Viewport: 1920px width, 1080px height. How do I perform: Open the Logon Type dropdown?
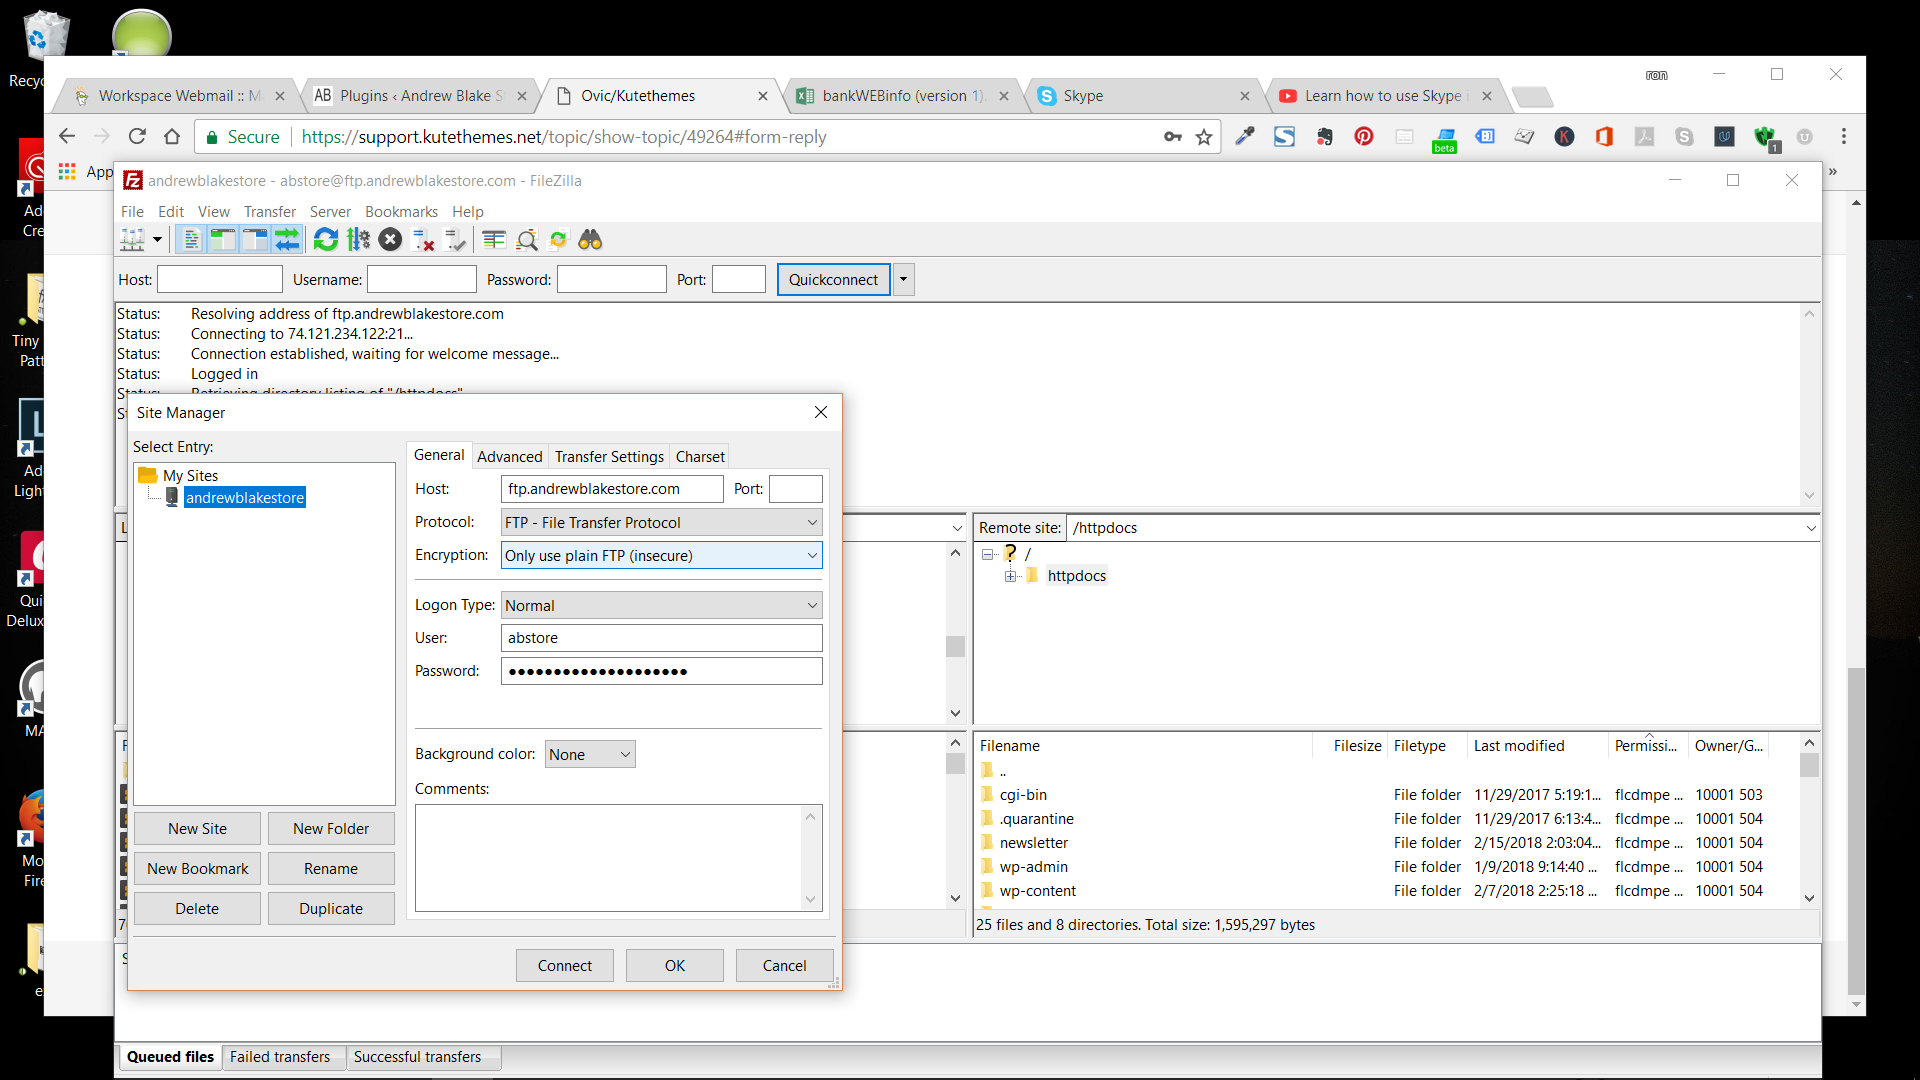point(661,605)
